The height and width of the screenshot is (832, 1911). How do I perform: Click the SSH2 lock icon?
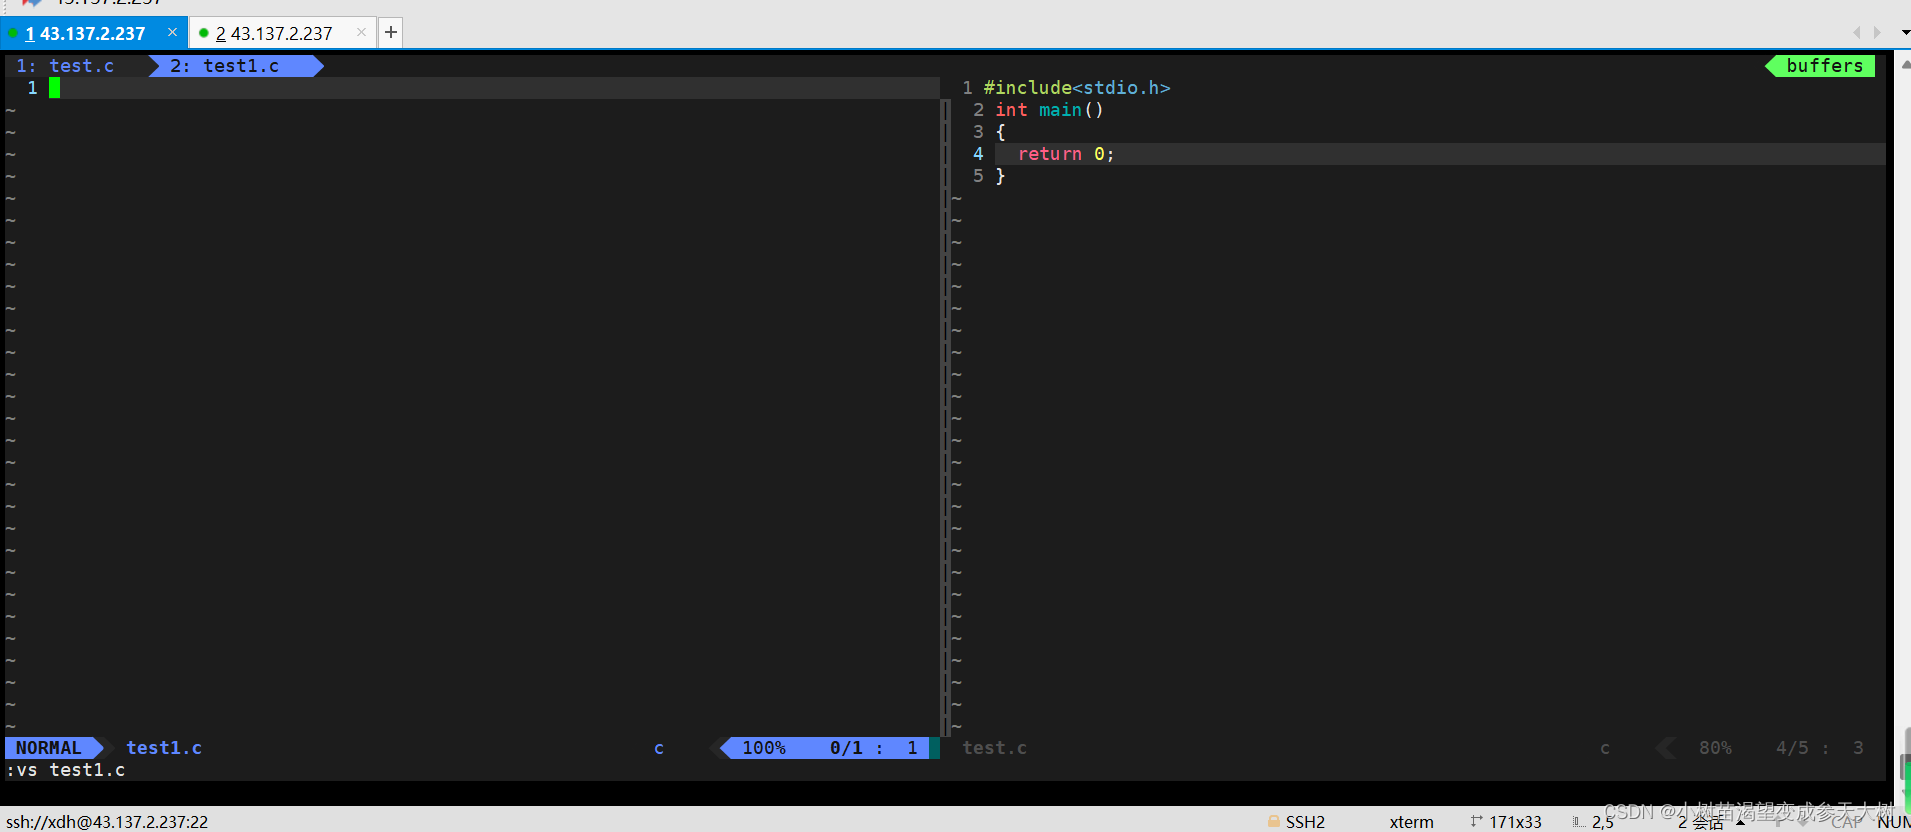pos(1274,821)
